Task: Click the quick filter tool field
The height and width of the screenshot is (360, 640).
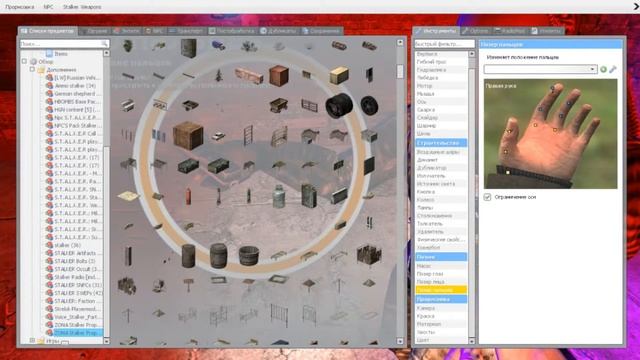Action: click(x=444, y=44)
